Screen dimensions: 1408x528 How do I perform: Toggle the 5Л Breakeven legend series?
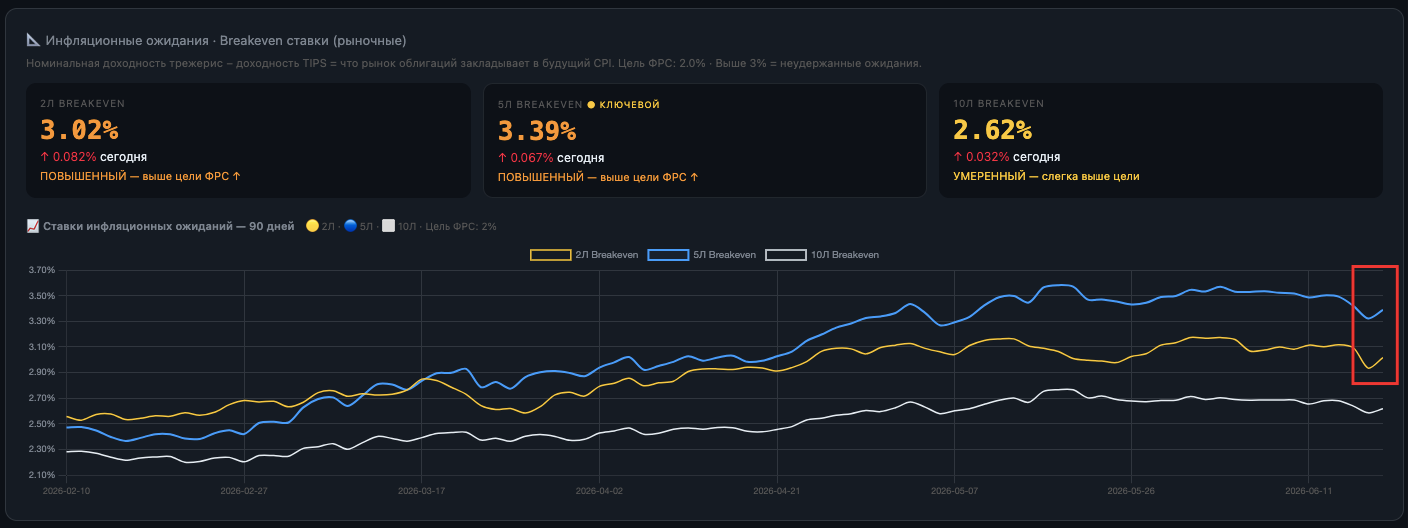pos(702,255)
